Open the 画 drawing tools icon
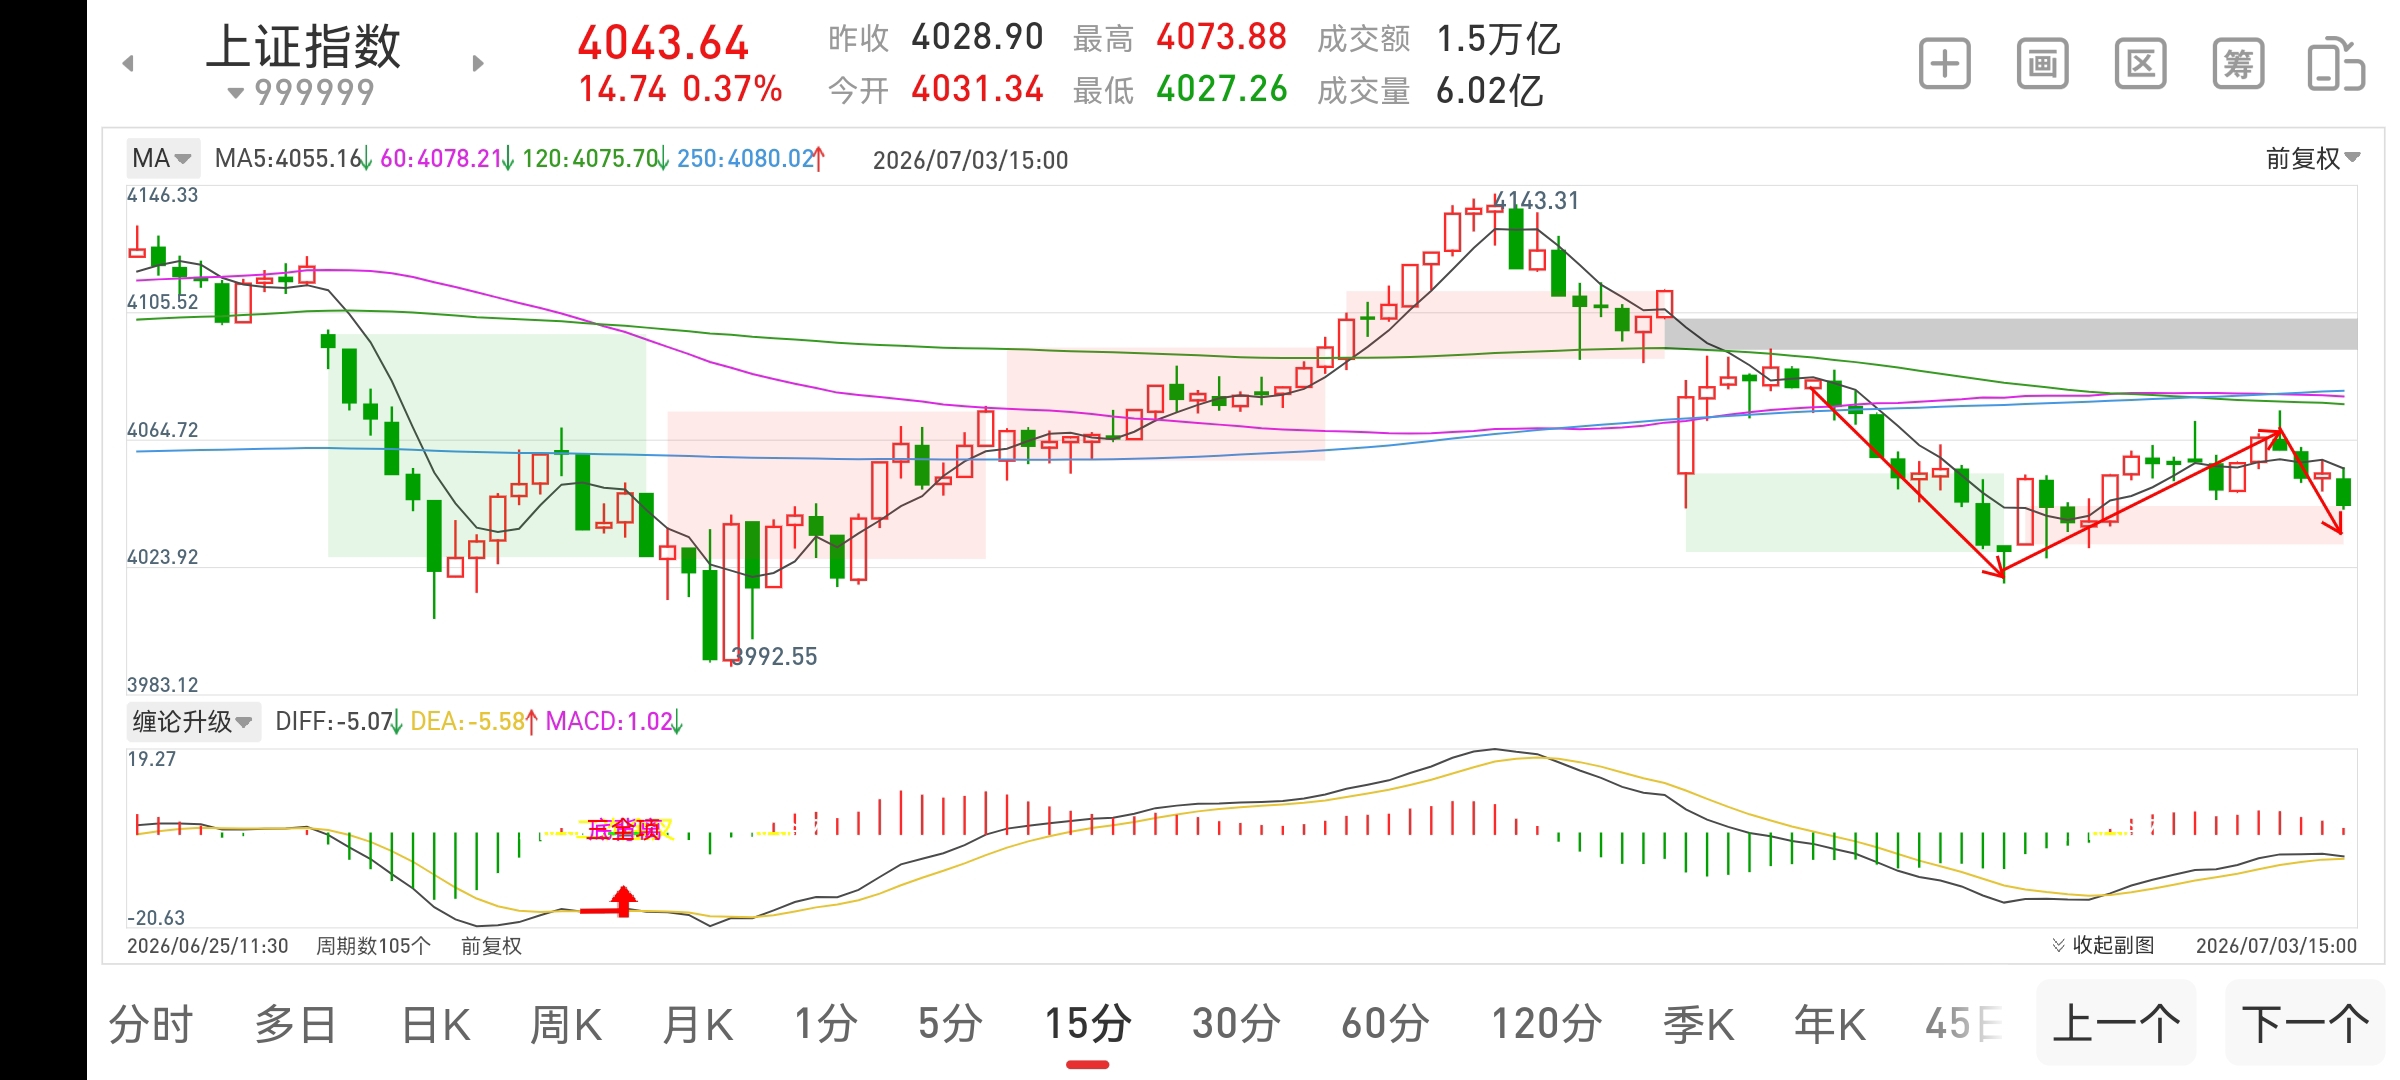This screenshot has height=1080, width=2400. [x=2042, y=65]
